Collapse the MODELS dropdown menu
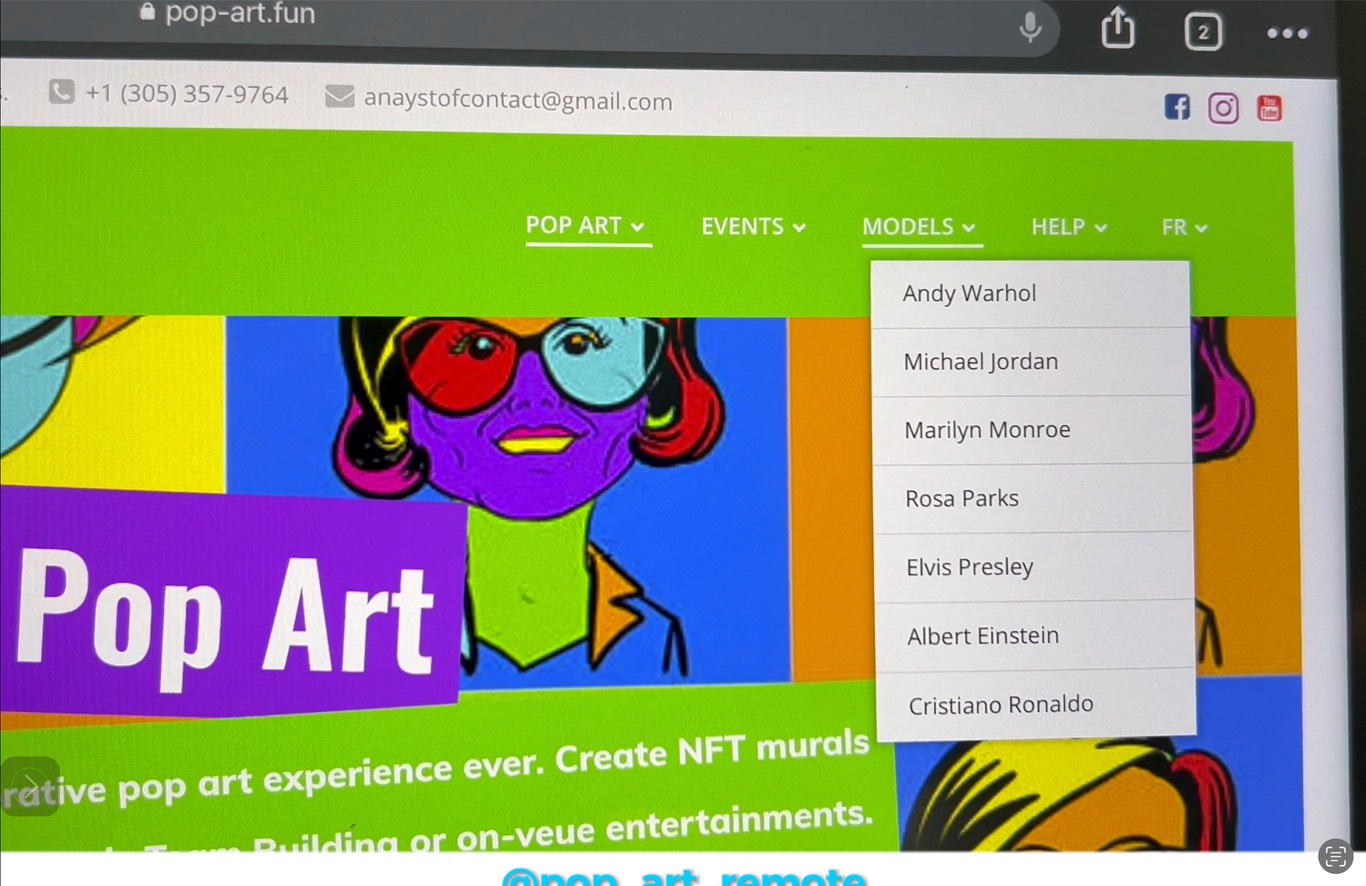Screen dimensions: 1366x886 coord(919,227)
